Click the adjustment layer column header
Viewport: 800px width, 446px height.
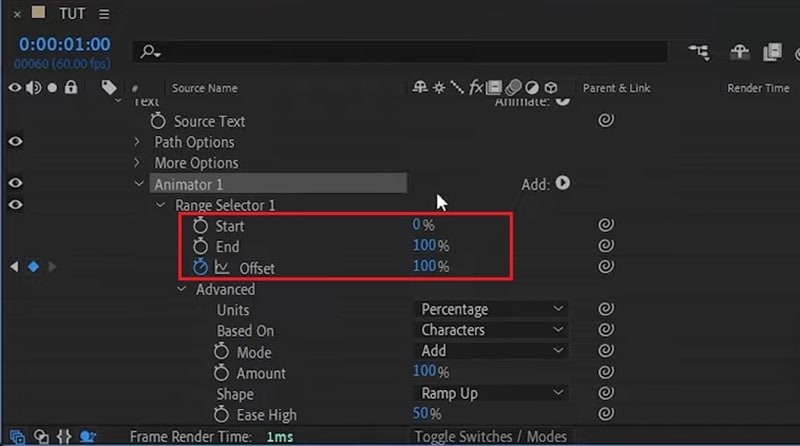[x=532, y=88]
